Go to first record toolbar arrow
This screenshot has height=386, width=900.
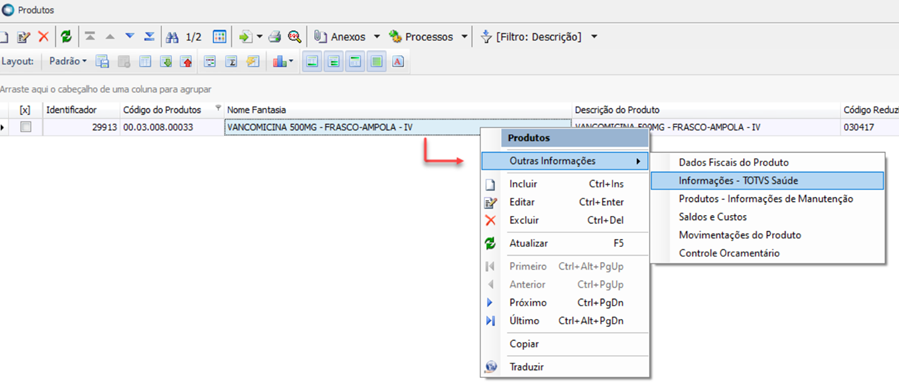point(90,37)
